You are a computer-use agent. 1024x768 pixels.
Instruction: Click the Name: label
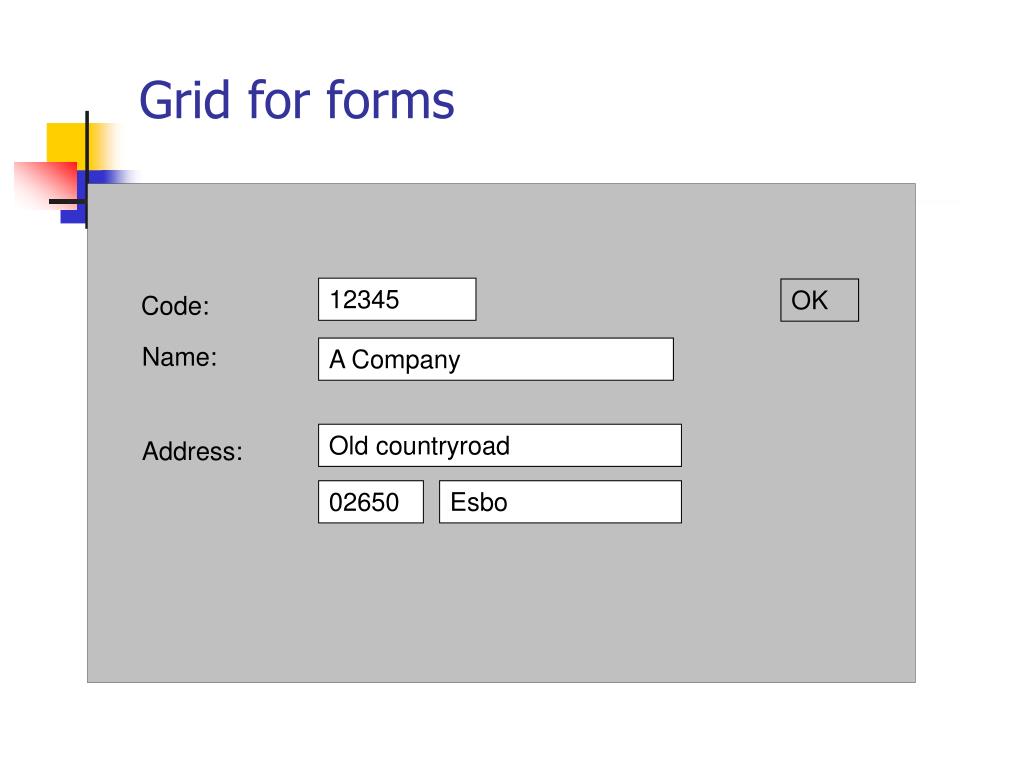pos(180,357)
